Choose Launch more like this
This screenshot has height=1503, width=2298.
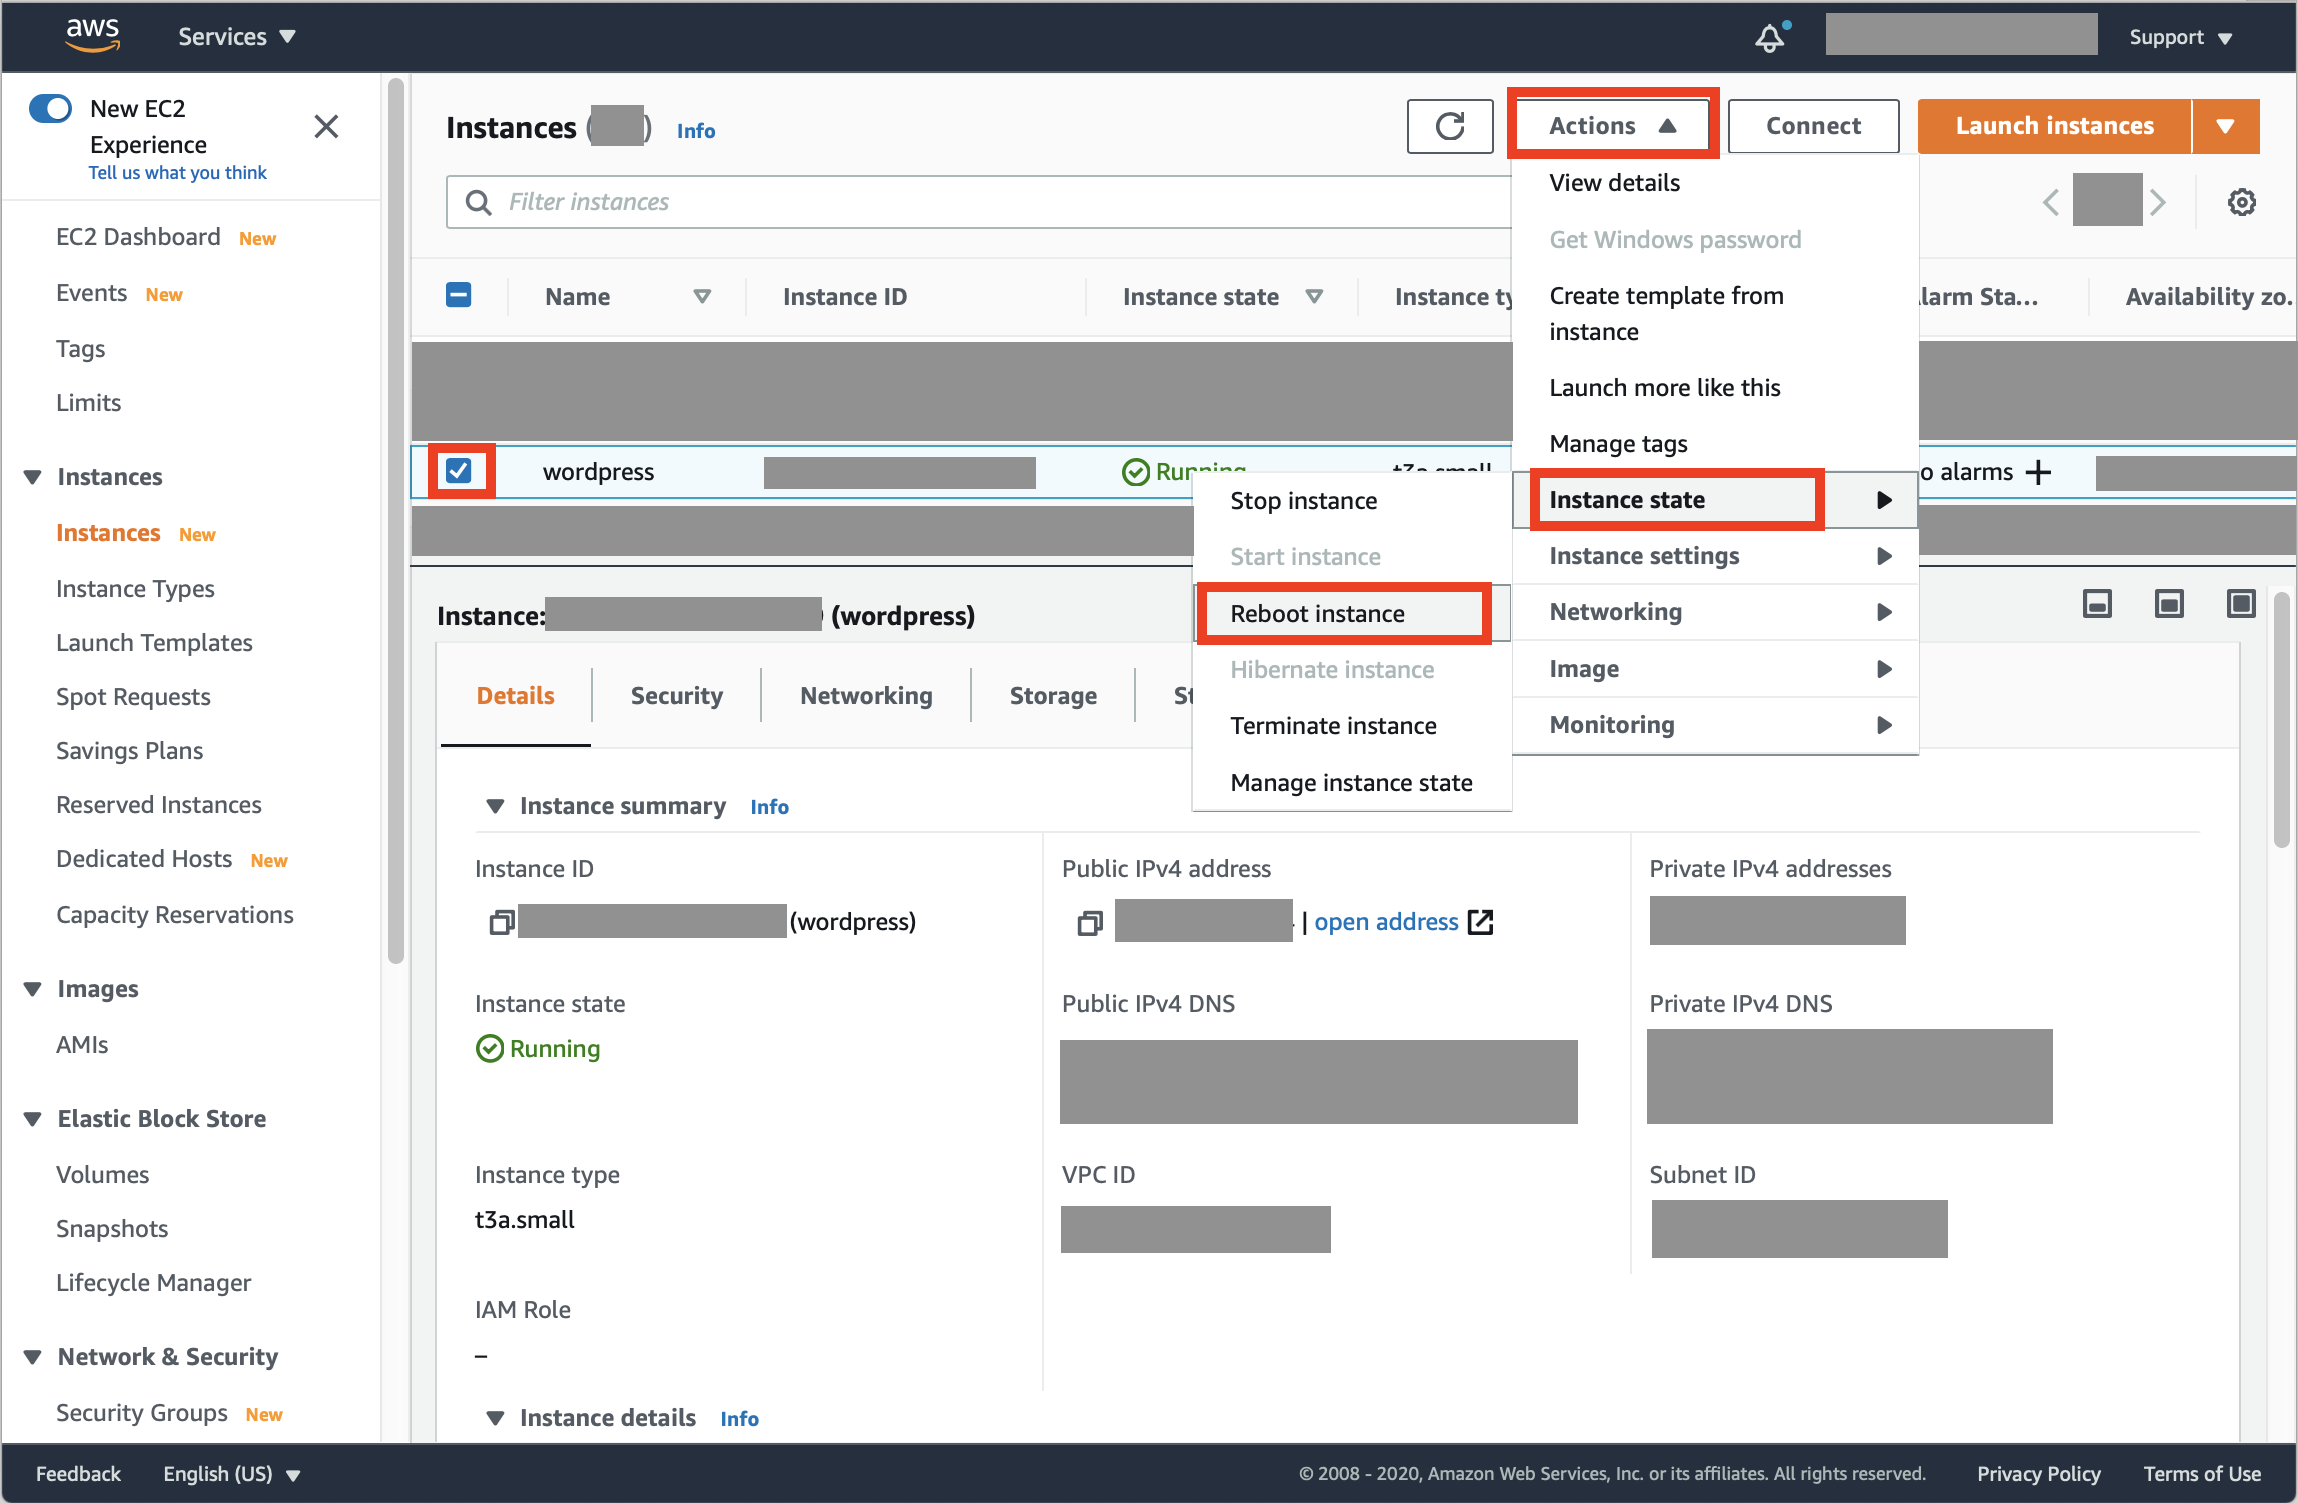pyautogui.click(x=1716, y=388)
